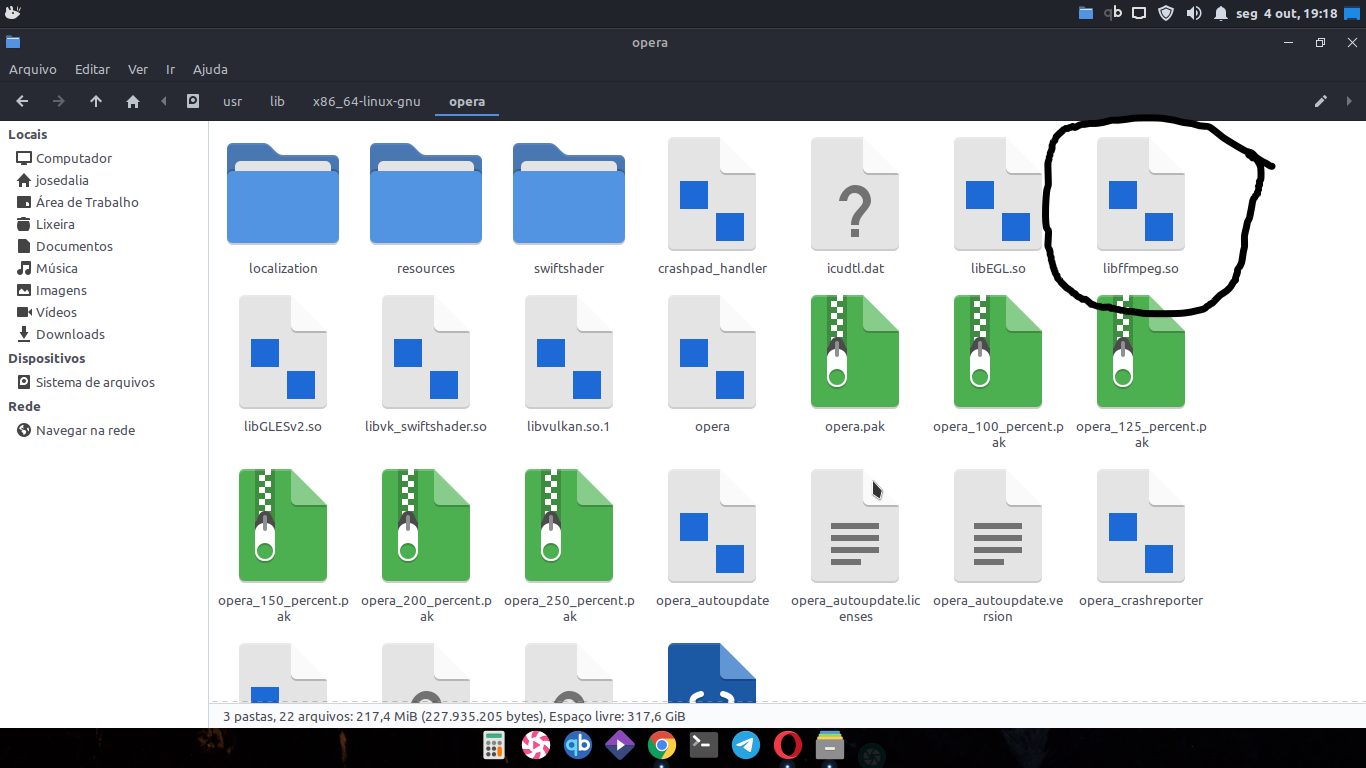Select the opera_250_percent.pak file
This screenshot has width=1366, height=768.
[569, 526]
